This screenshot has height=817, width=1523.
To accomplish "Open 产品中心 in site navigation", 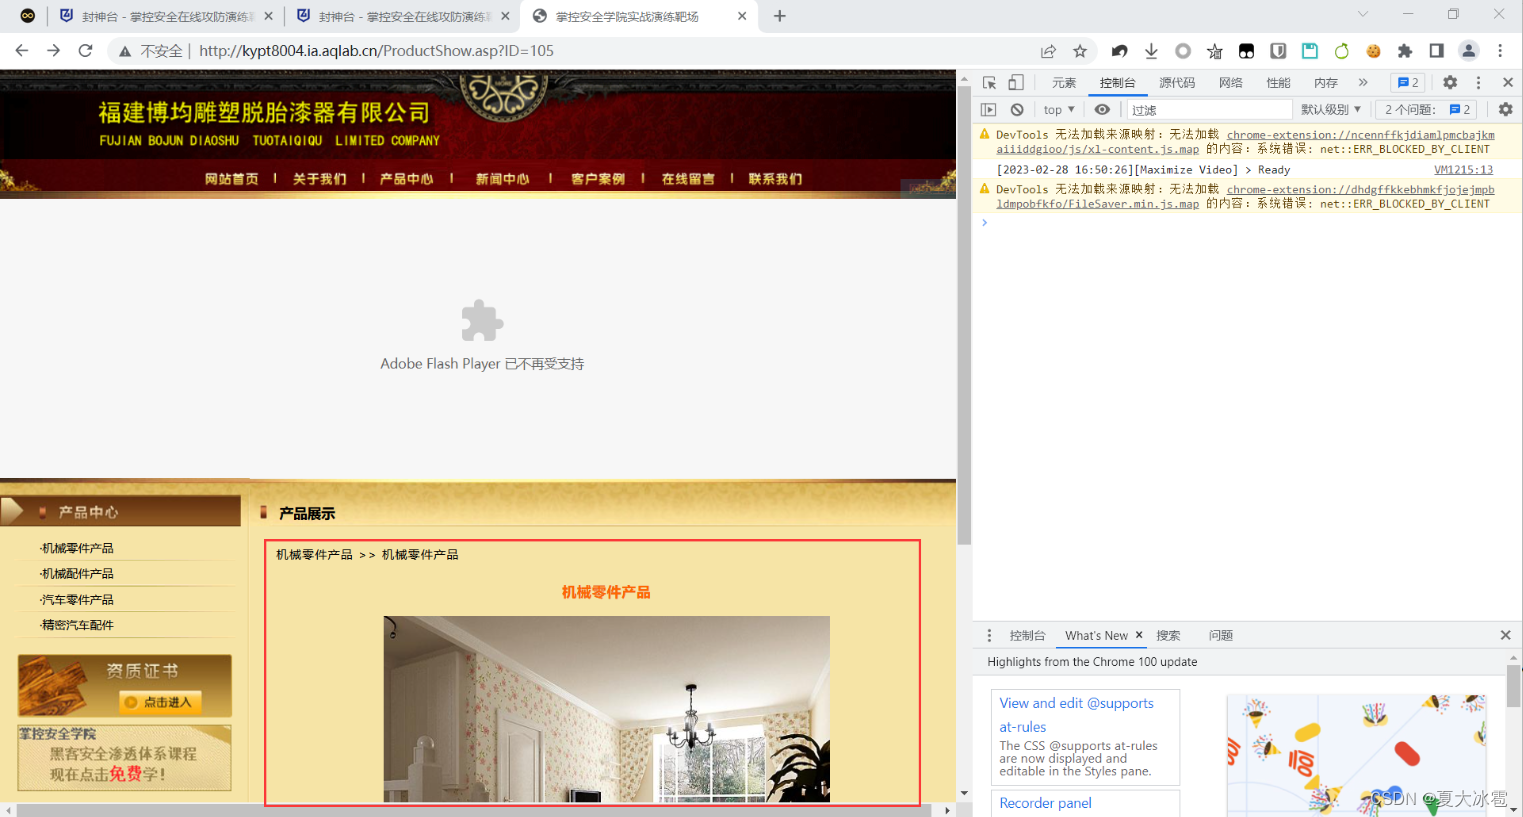I will (x=406, y=179).
